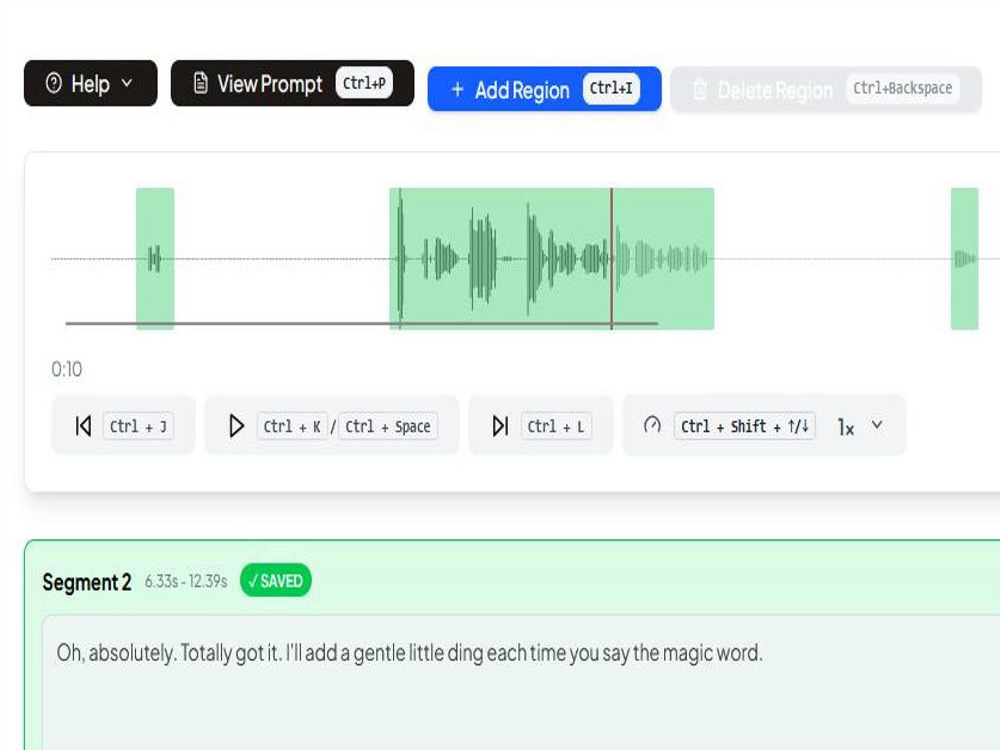The width and height of the screenshot is (1000, 750).
Task: Select the green region at right edge
Action: 964,258
